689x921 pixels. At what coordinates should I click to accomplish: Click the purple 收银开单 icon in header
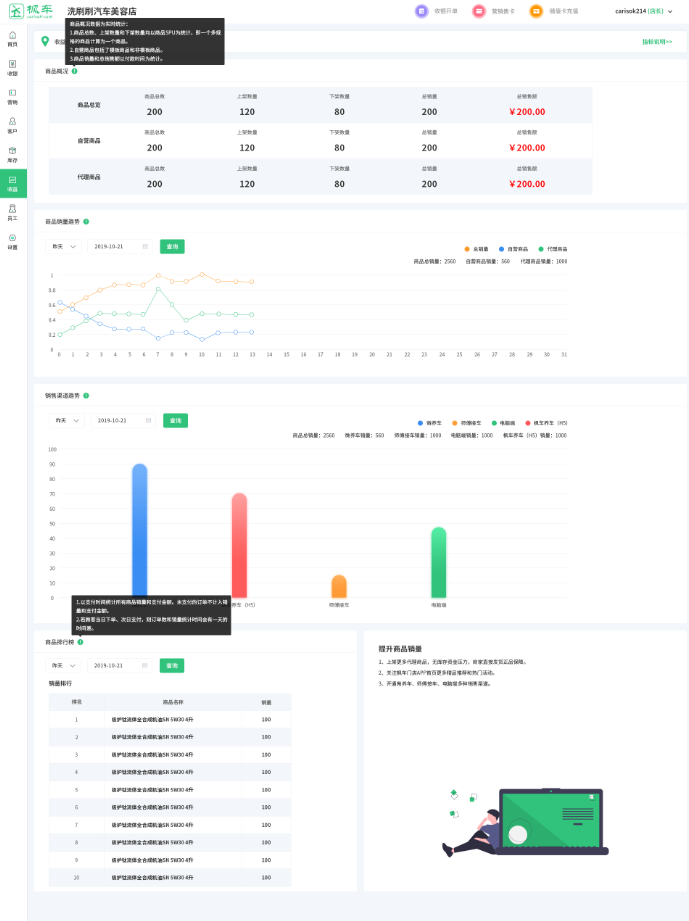(421, 11)
